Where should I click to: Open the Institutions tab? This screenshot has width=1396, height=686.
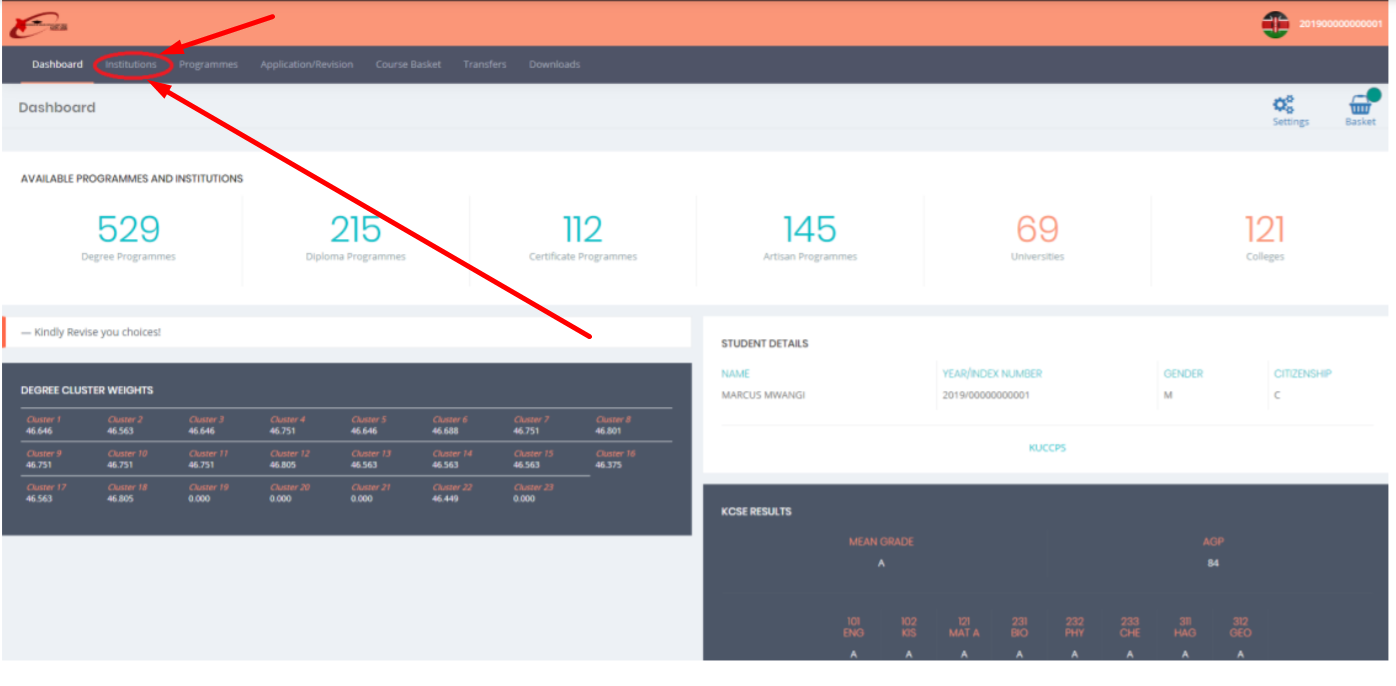click(131, 65)
